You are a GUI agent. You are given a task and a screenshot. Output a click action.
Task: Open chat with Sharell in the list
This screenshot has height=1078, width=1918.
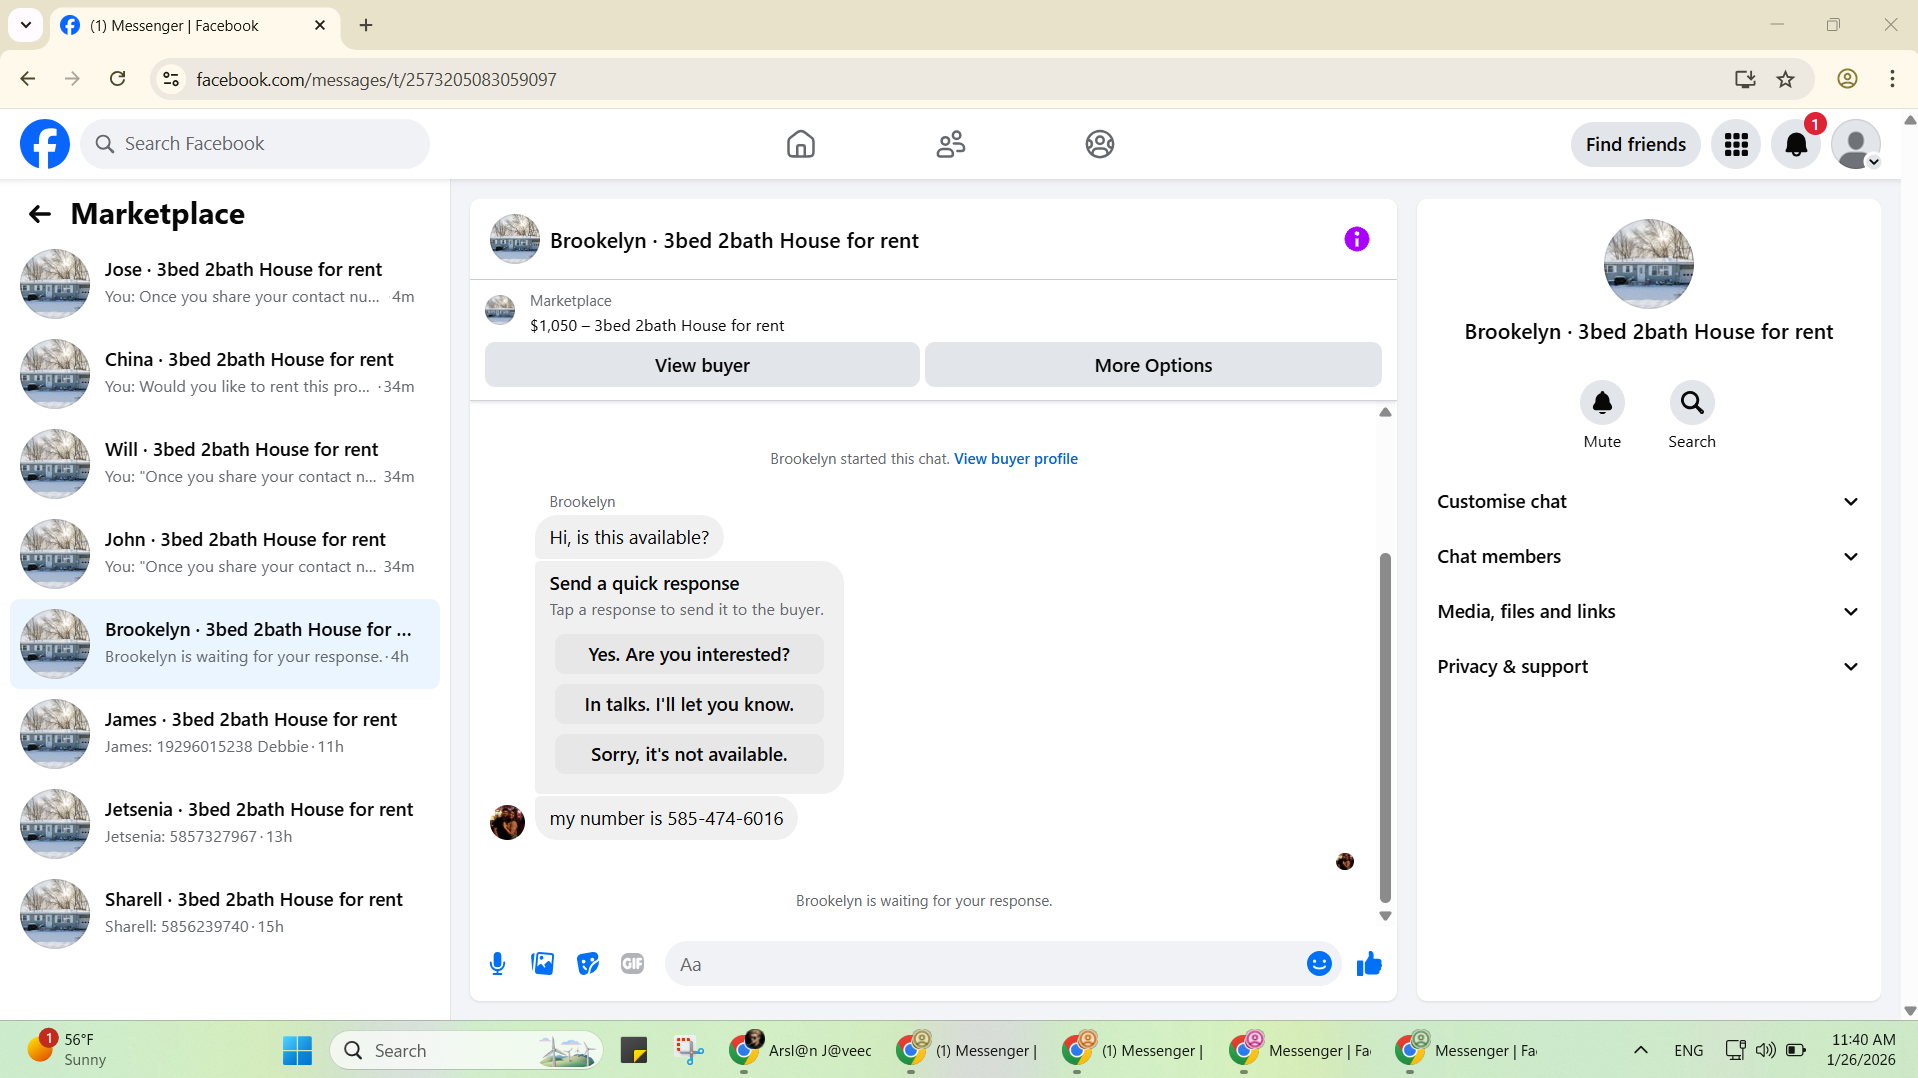click(225, 914)
